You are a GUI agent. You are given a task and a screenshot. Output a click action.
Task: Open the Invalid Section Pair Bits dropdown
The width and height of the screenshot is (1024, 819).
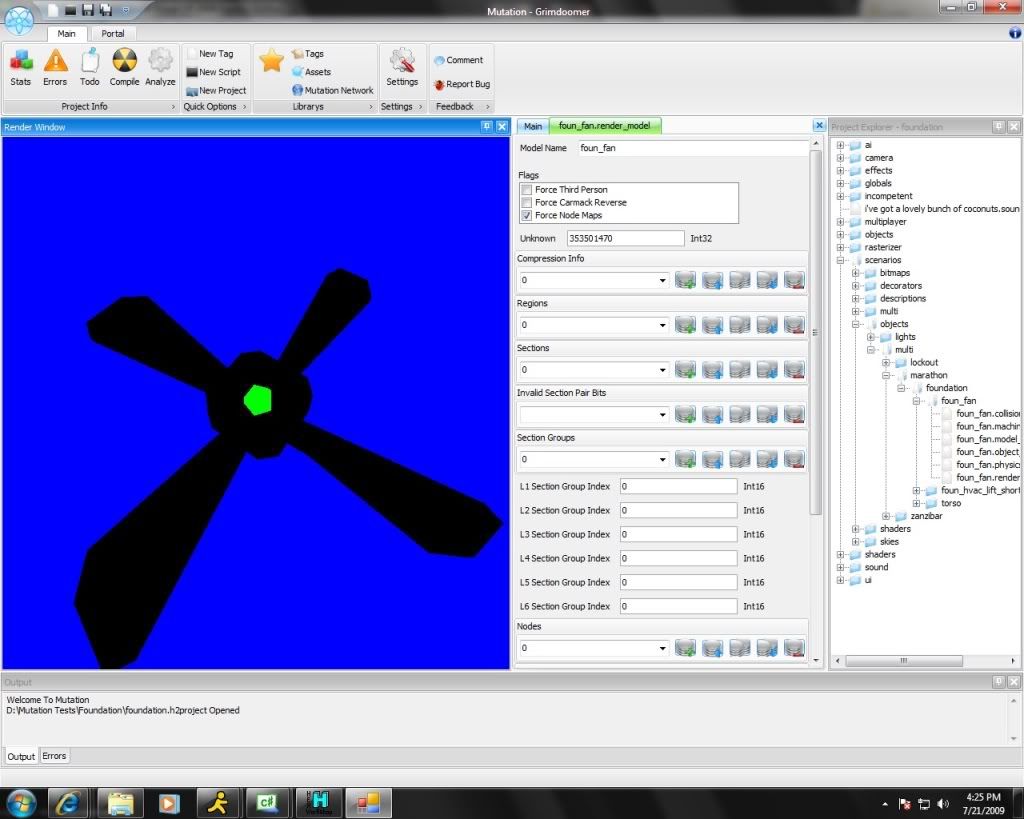pyautogui.click(x=662, y=414)
